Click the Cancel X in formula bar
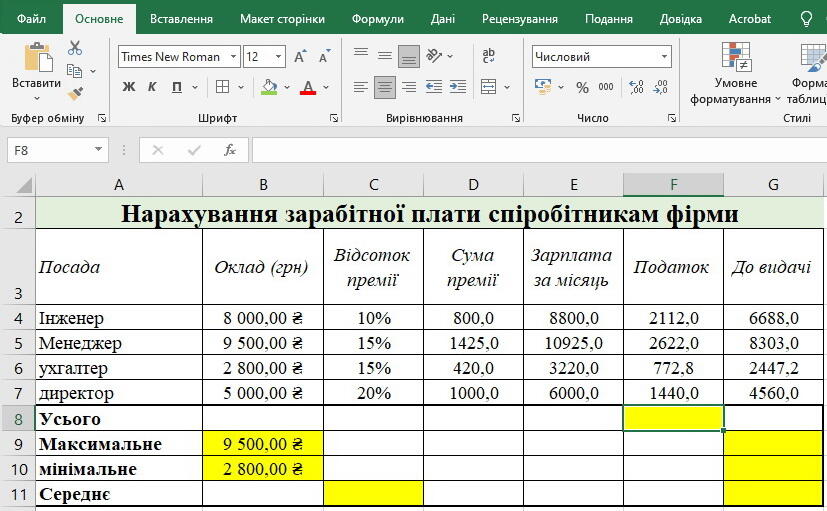This screenshot has height=511, width=827. tap(157, 151)
